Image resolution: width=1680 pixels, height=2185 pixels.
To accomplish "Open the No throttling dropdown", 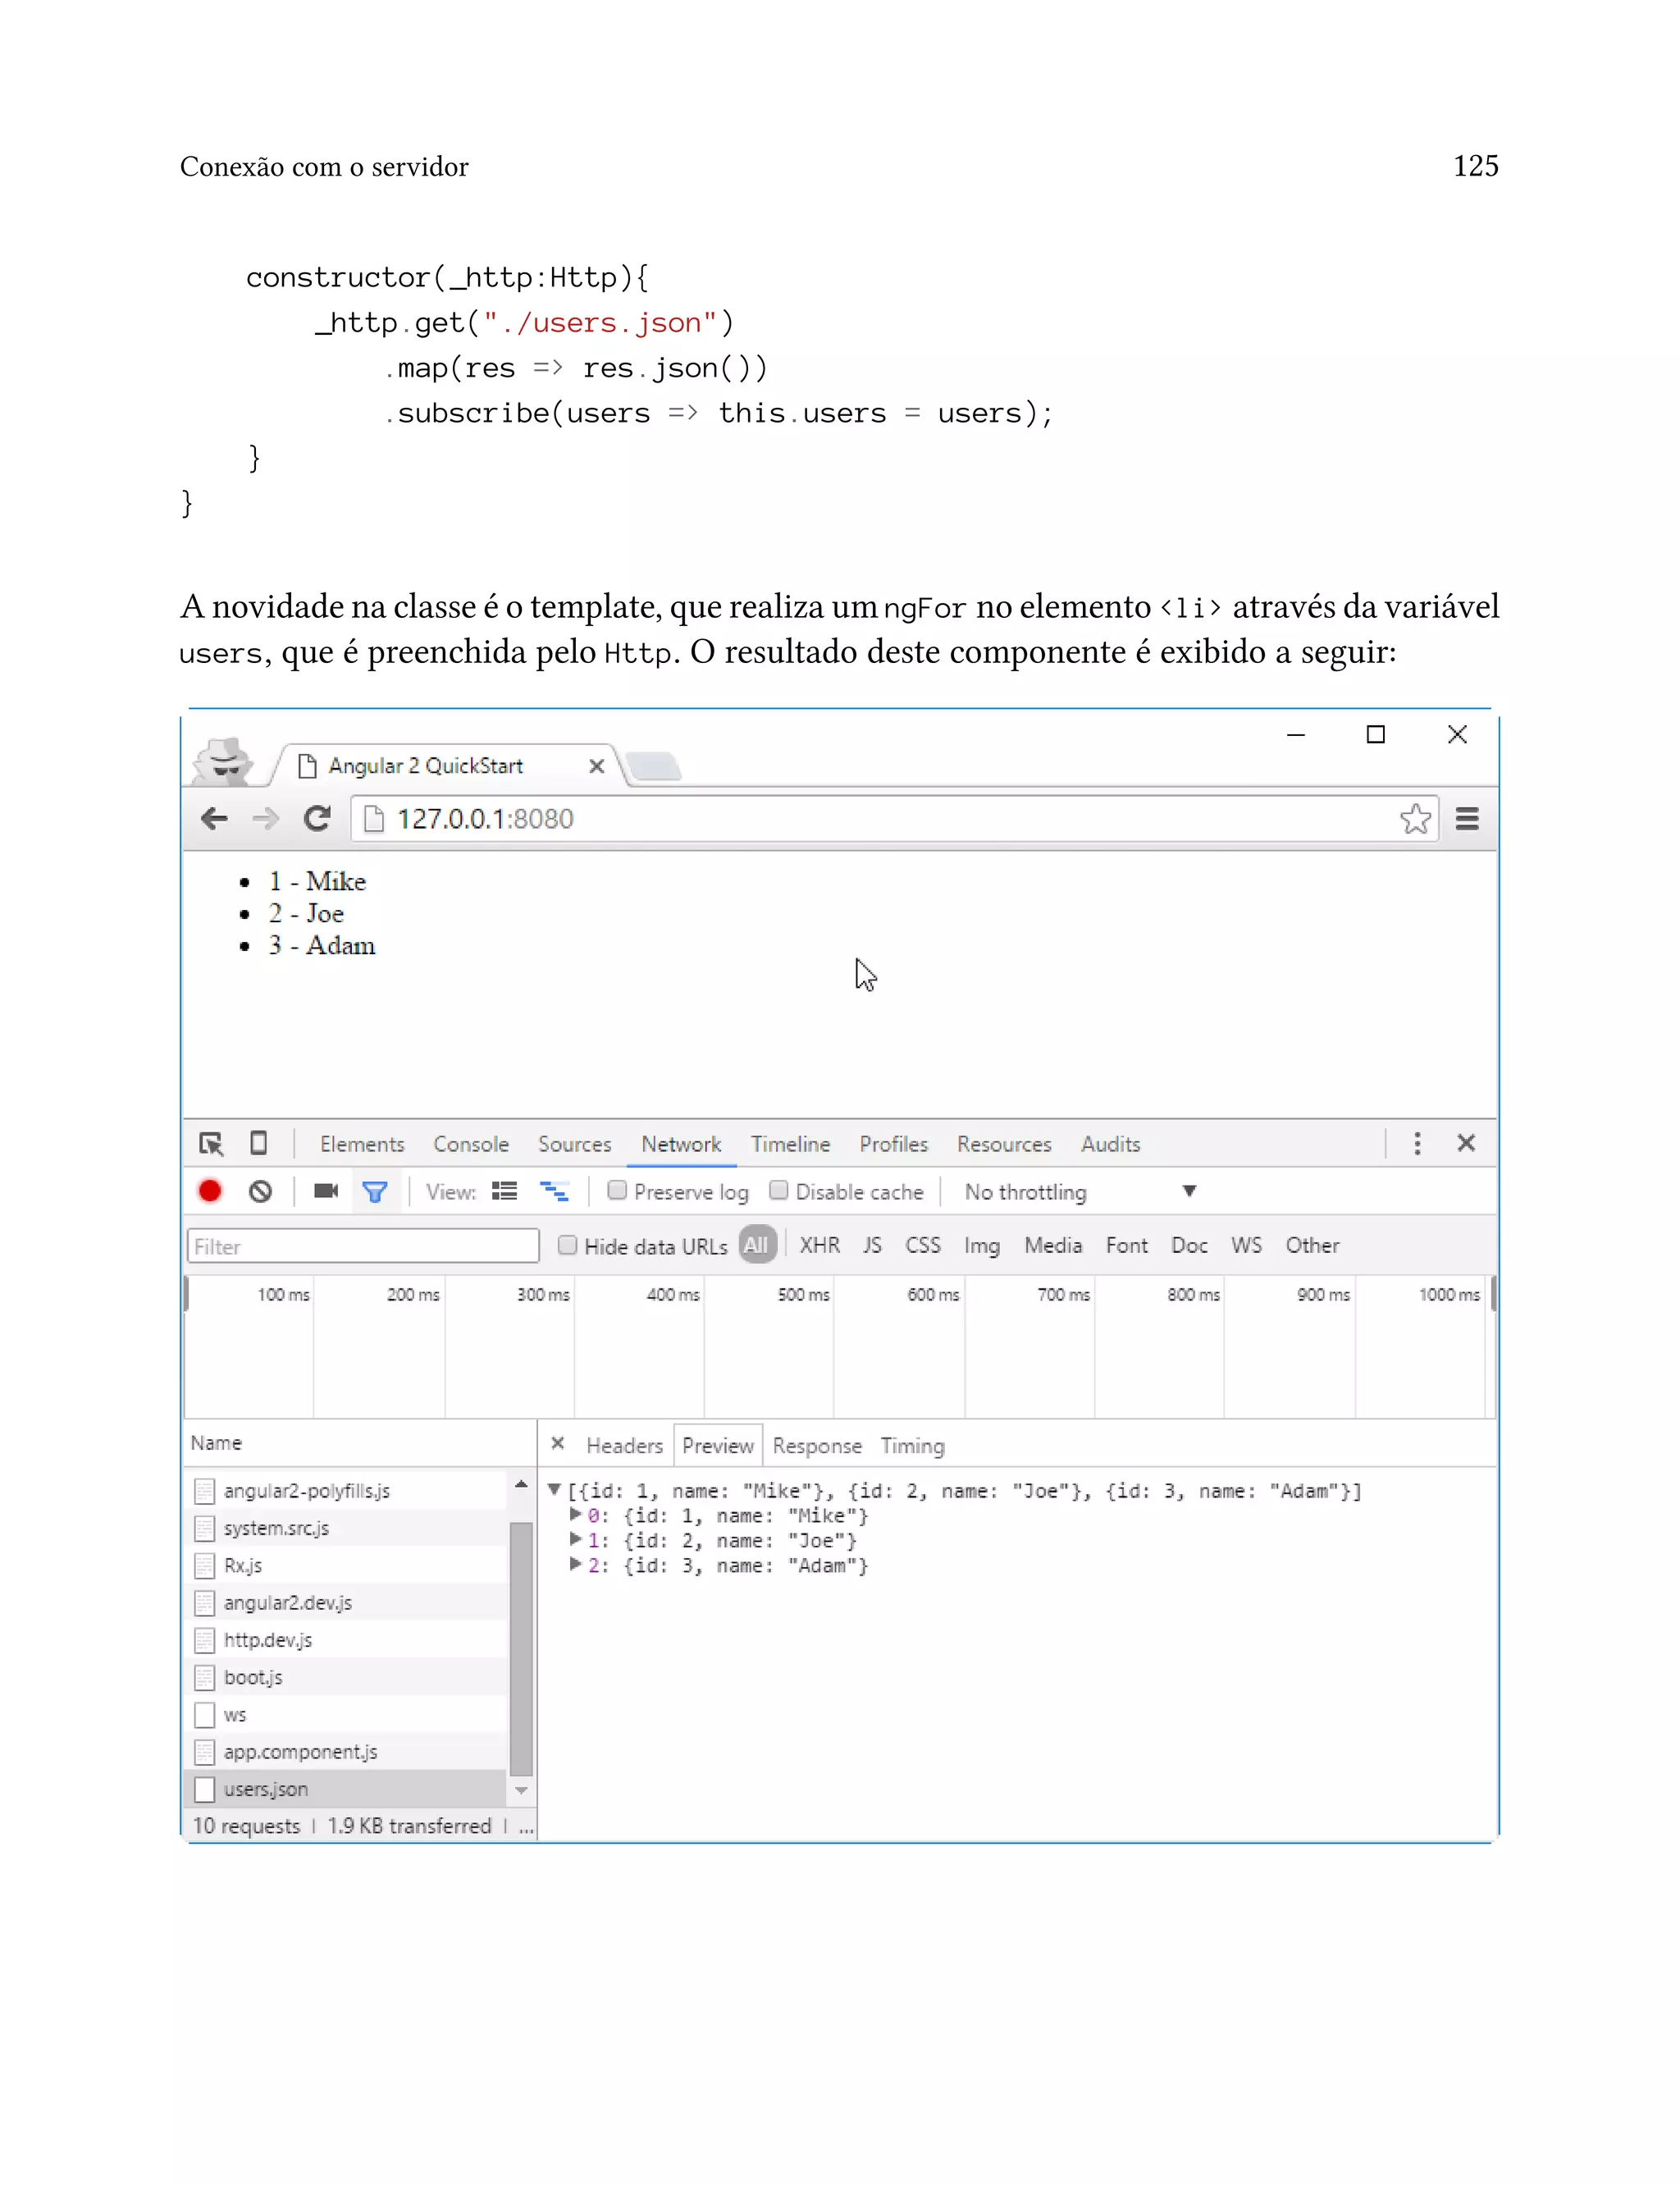I will [x=1080, y=1192].
